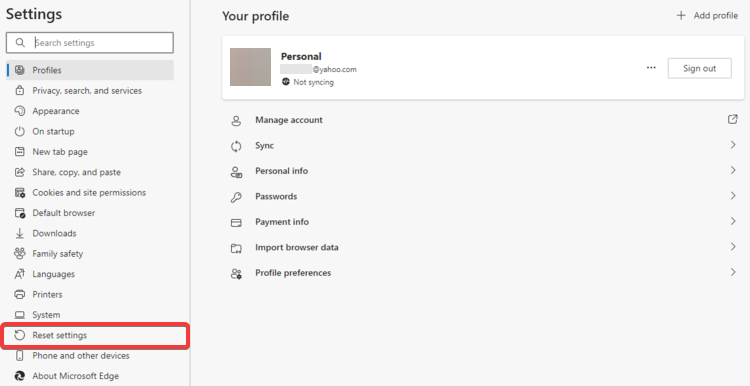
Task: Open Import browser data label
Action: (x=297, y=247)
